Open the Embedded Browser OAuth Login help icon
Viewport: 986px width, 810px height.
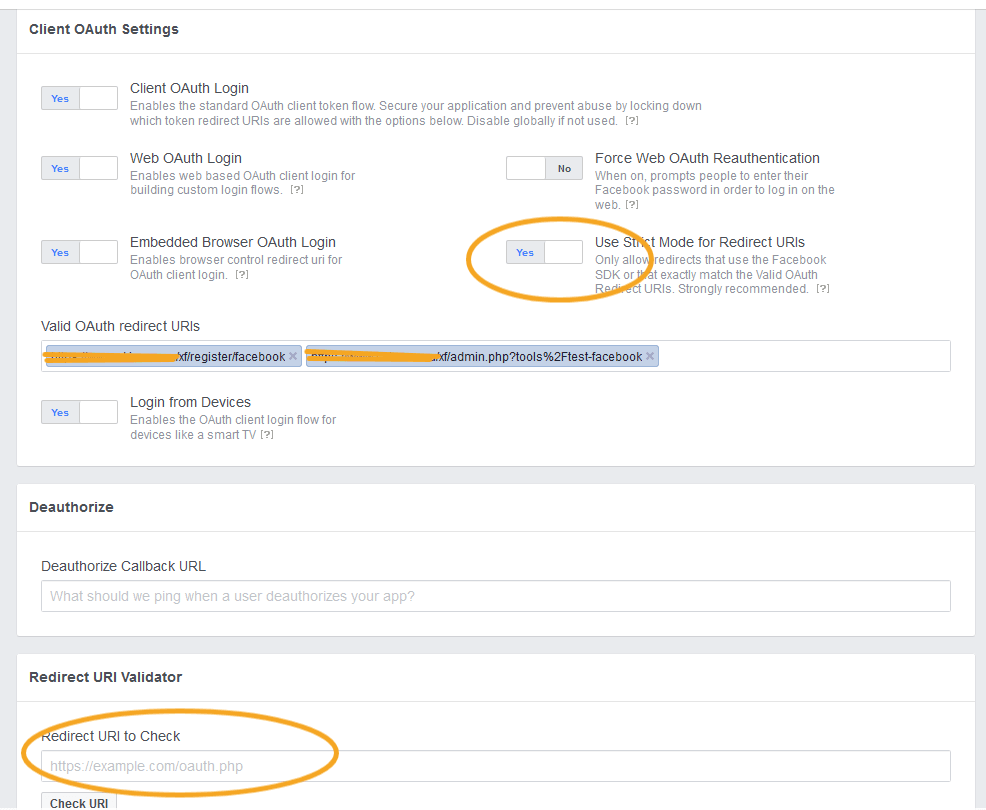tap(241, 275)
